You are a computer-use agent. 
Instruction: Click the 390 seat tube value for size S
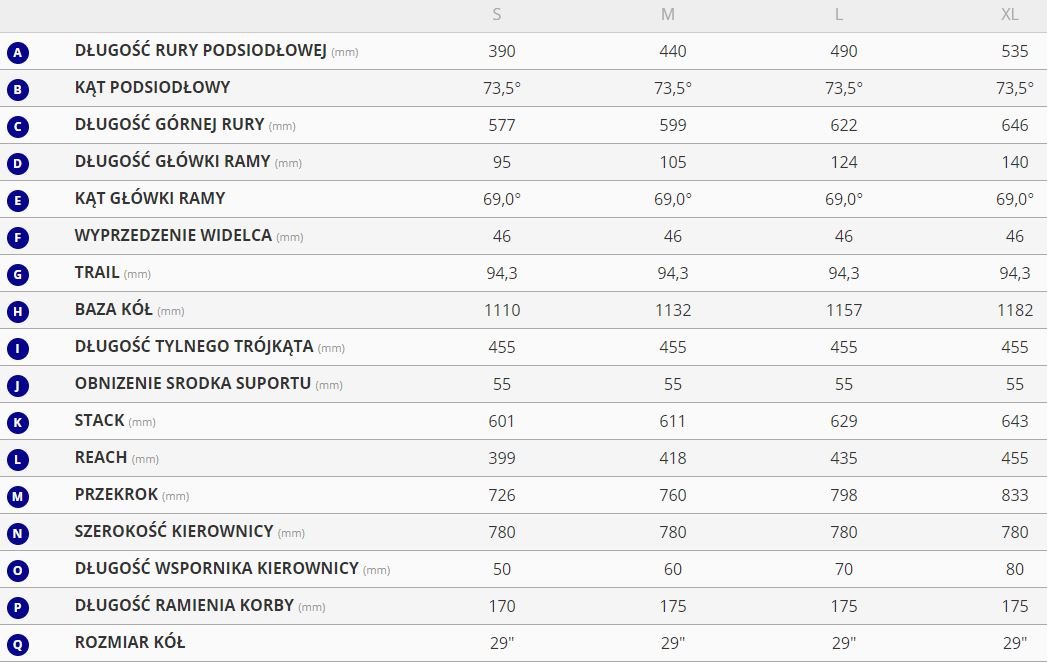502,51
